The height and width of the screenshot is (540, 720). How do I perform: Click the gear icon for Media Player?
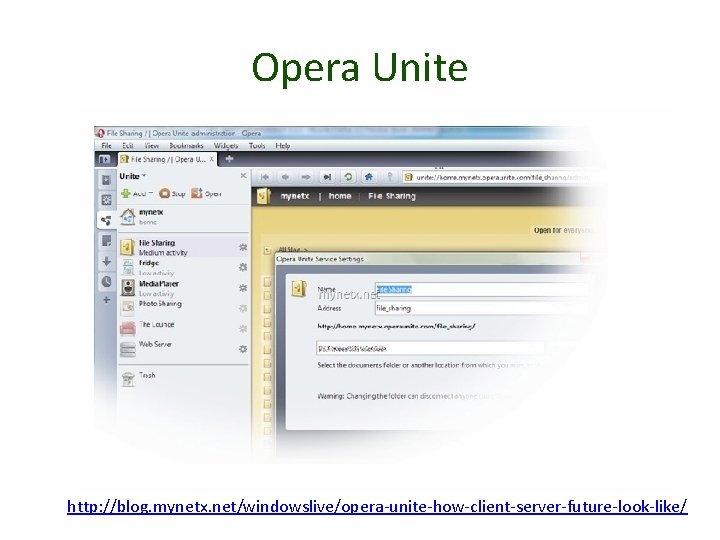243,288
